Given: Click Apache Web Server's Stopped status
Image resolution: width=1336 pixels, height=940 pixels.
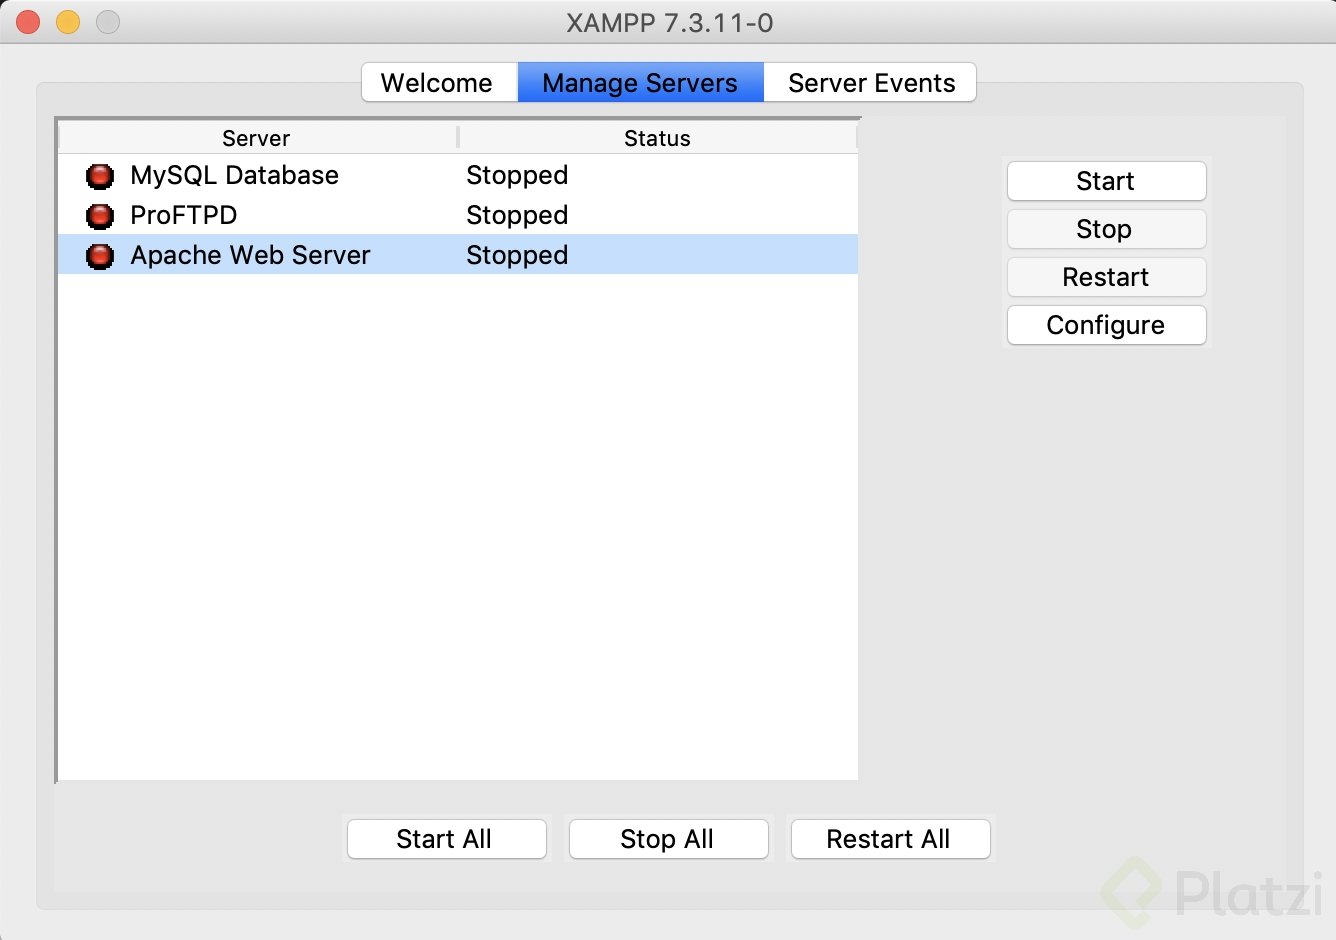Looking at the screenshot, I should (x=517, y=255).
